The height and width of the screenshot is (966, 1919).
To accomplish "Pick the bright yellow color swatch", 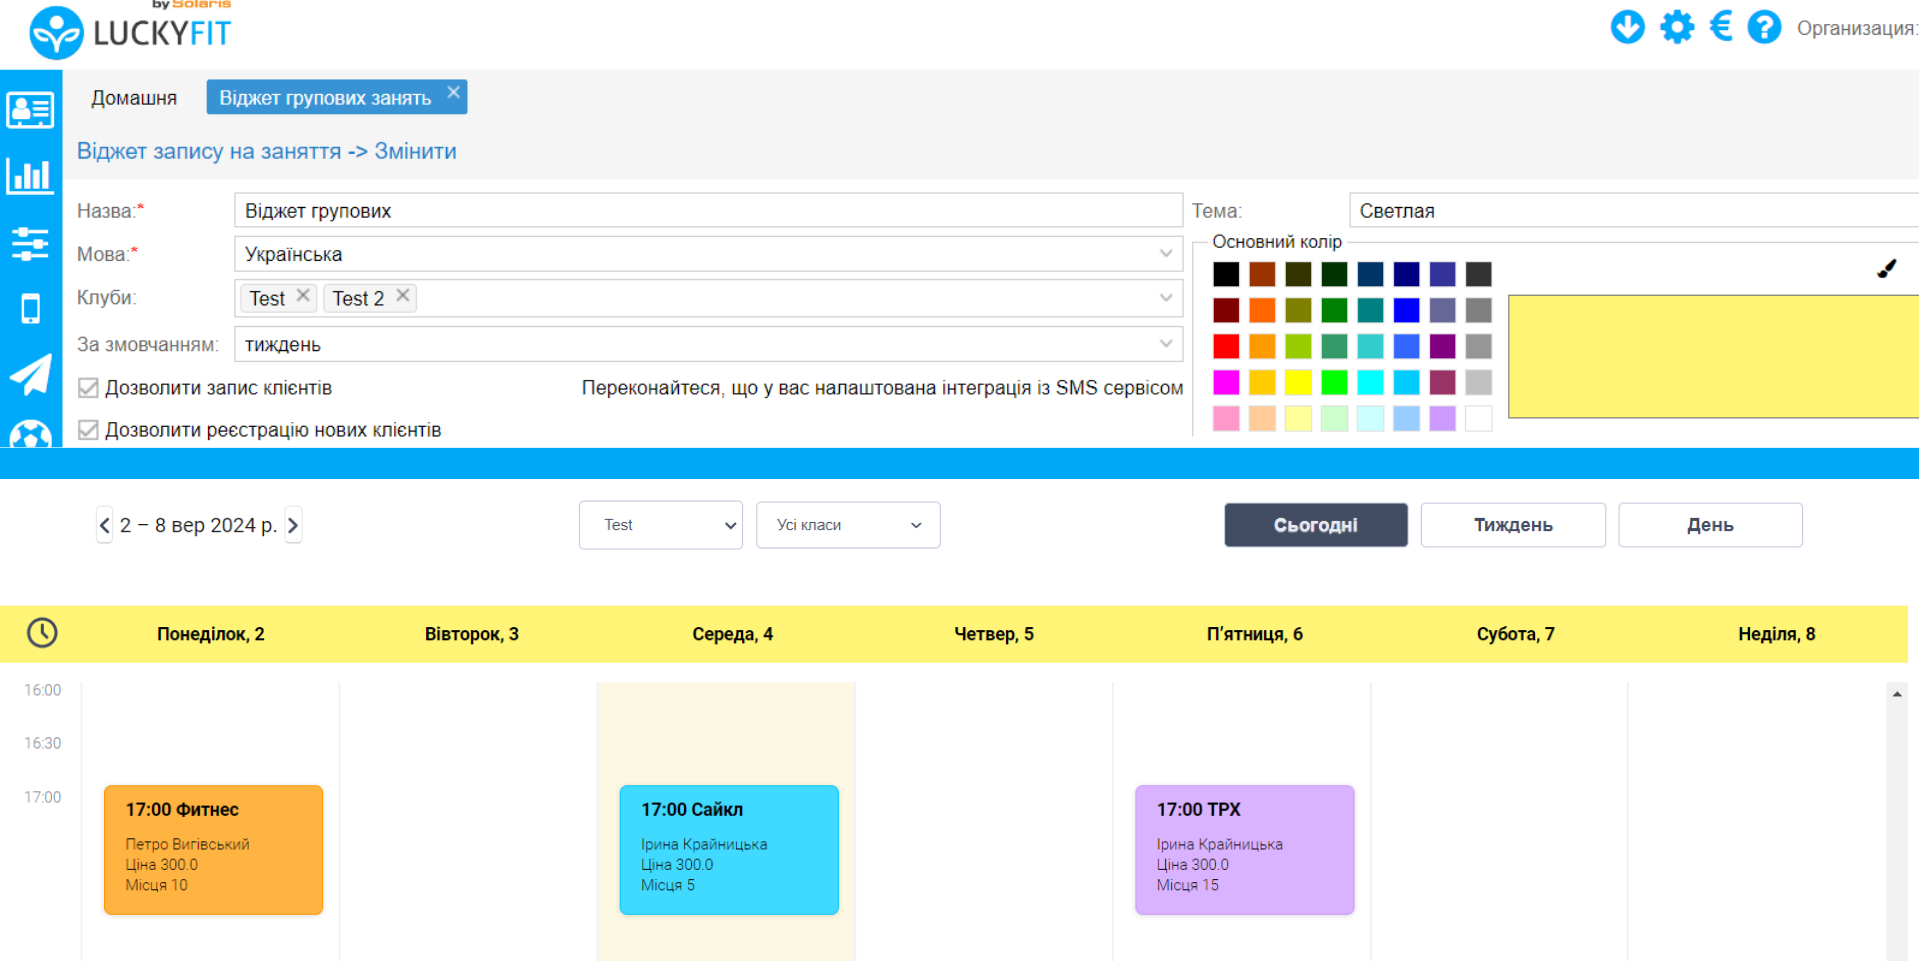I will point(1298,382).
